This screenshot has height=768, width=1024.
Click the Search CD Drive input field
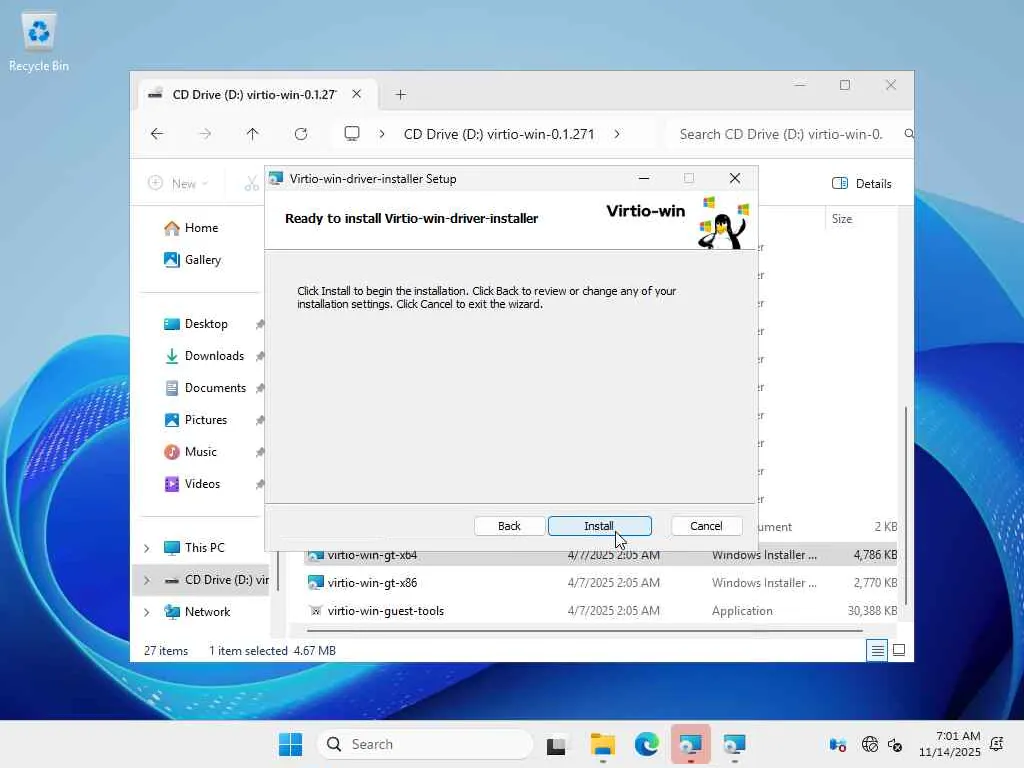coord(788,134)
